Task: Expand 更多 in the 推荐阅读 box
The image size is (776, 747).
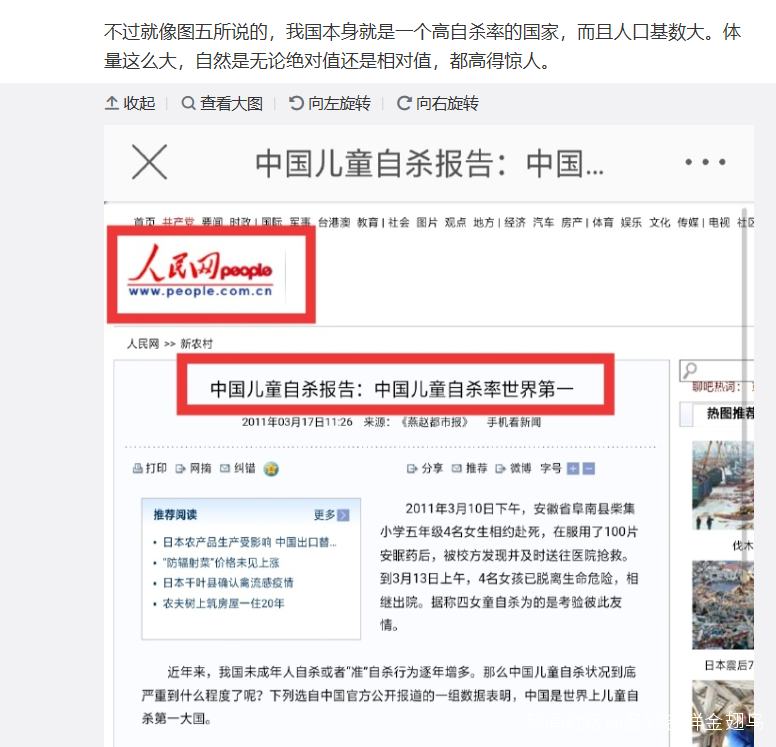Action: pyautogui.click(x=332, y=515)
